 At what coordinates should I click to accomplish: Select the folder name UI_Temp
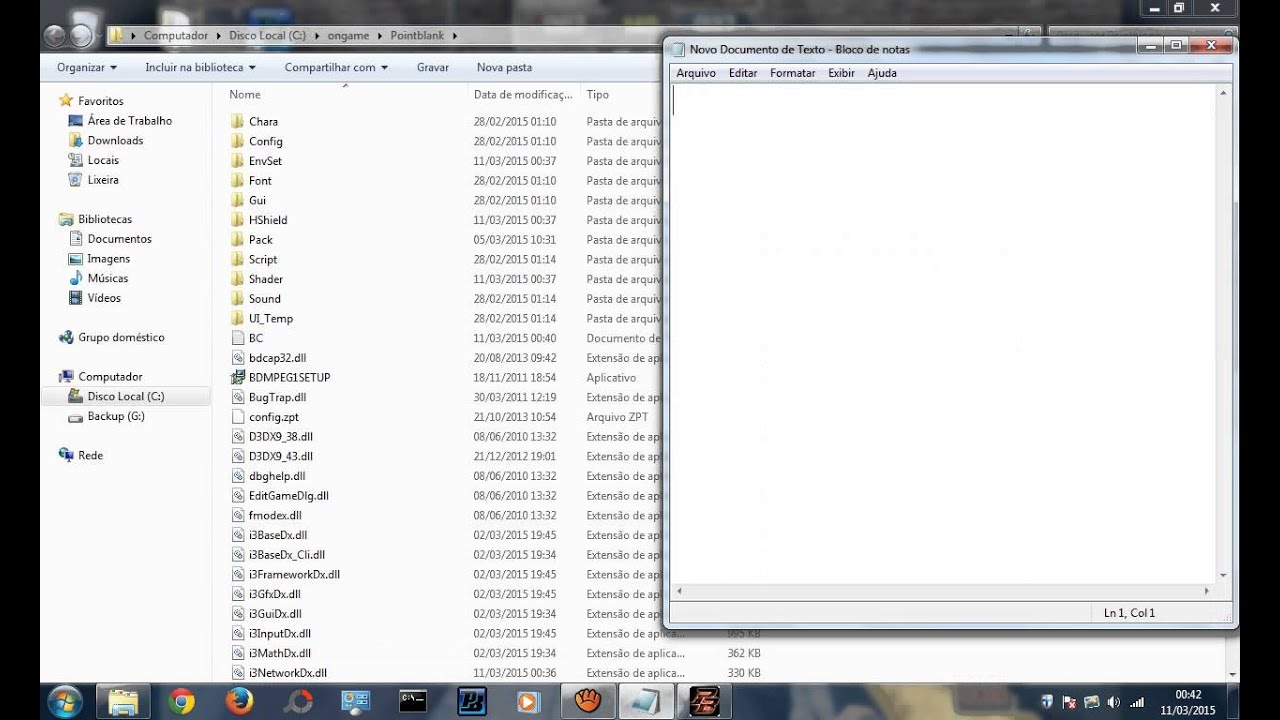coord(271,319)
